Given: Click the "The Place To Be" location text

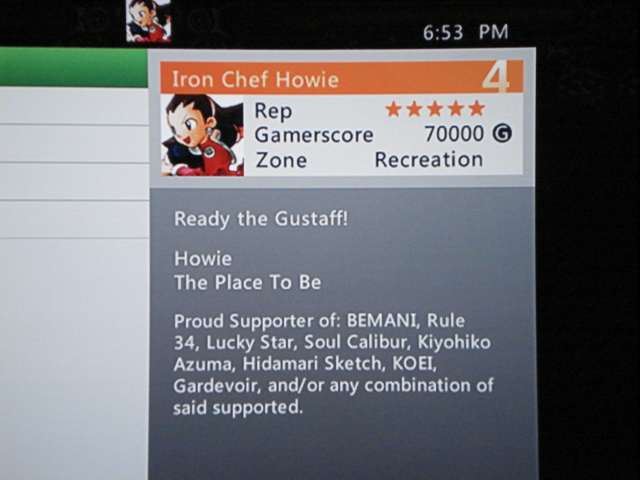Looking at the screenshot, I should 247,282.
